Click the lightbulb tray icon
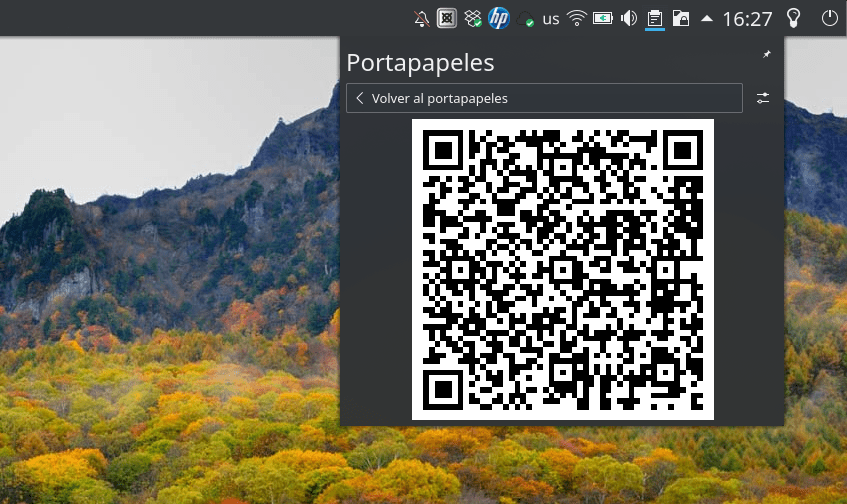The height and width of the screenshot is (504, 847). point(793,18)
